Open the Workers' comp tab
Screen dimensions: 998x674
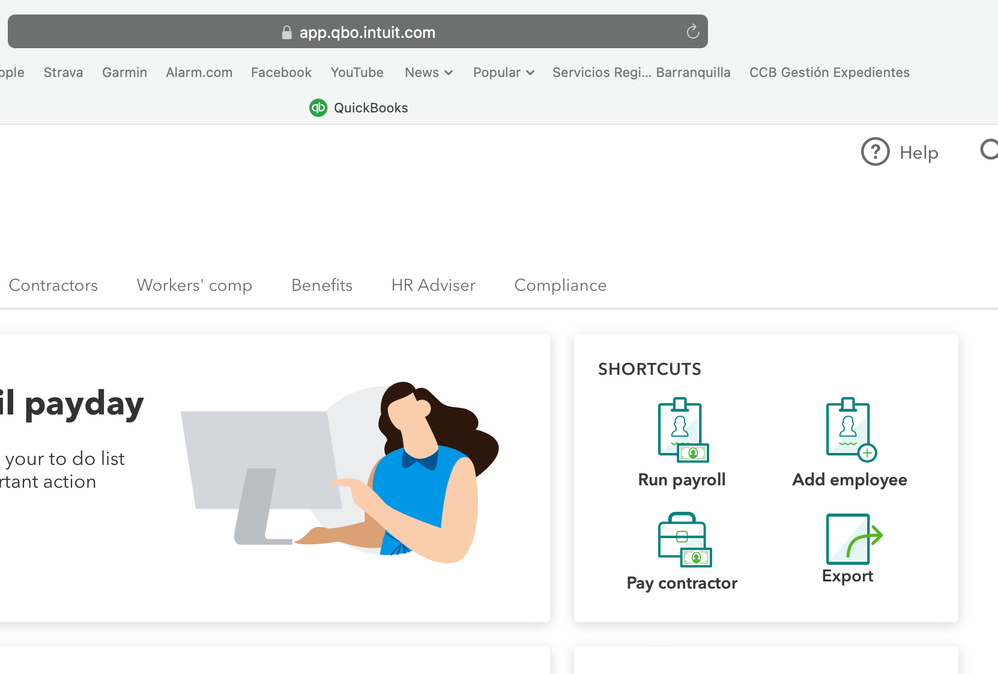194,285
